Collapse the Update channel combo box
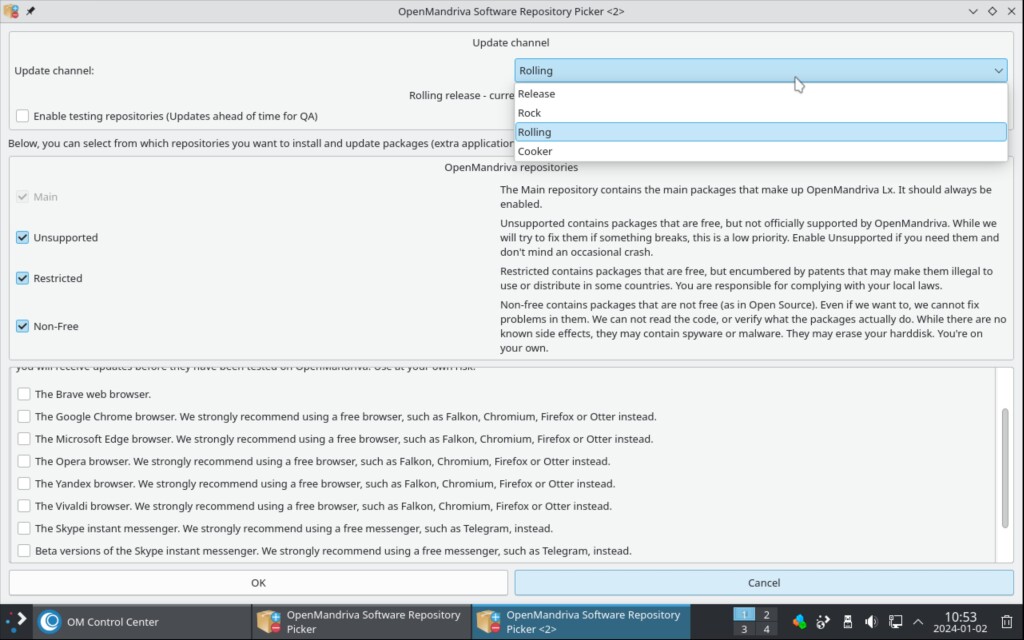Image resolution: width=1024 pixels, height=640 pixels. pyautogui.click(x=761, y=71)
